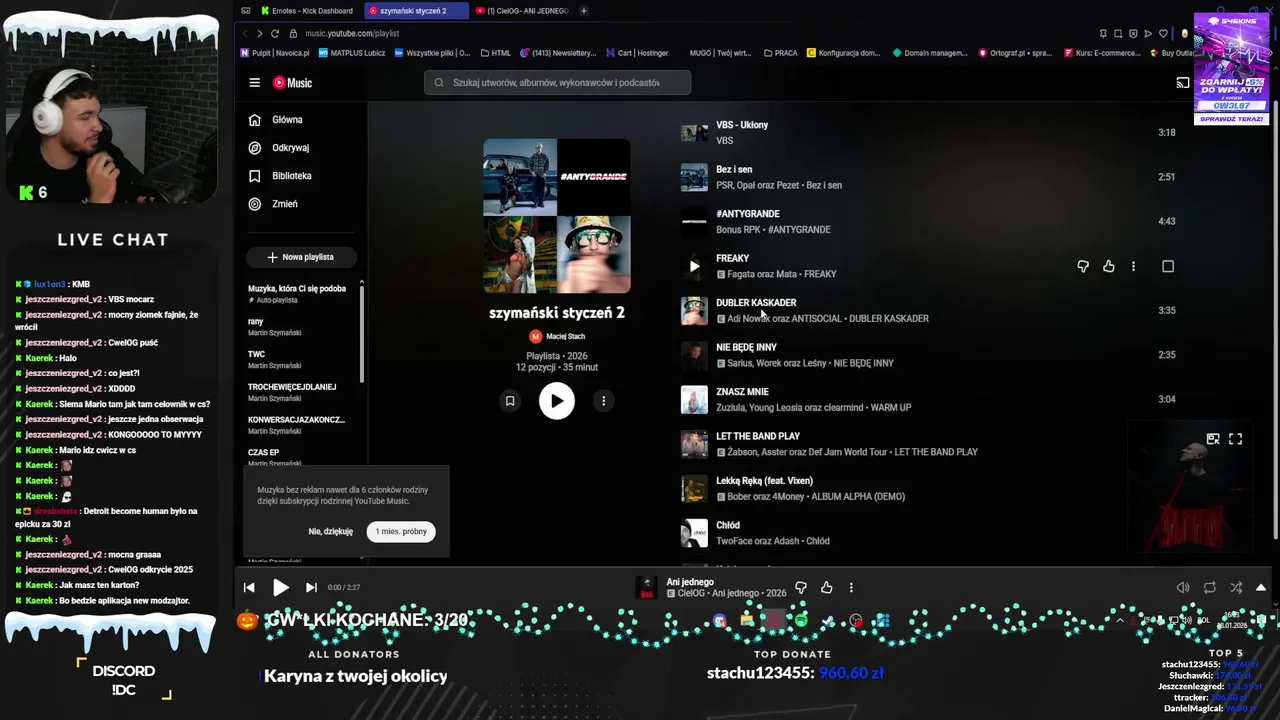Mute using the player volume icon
This screenshot has width=1280, height=720.
point(1183,588)
